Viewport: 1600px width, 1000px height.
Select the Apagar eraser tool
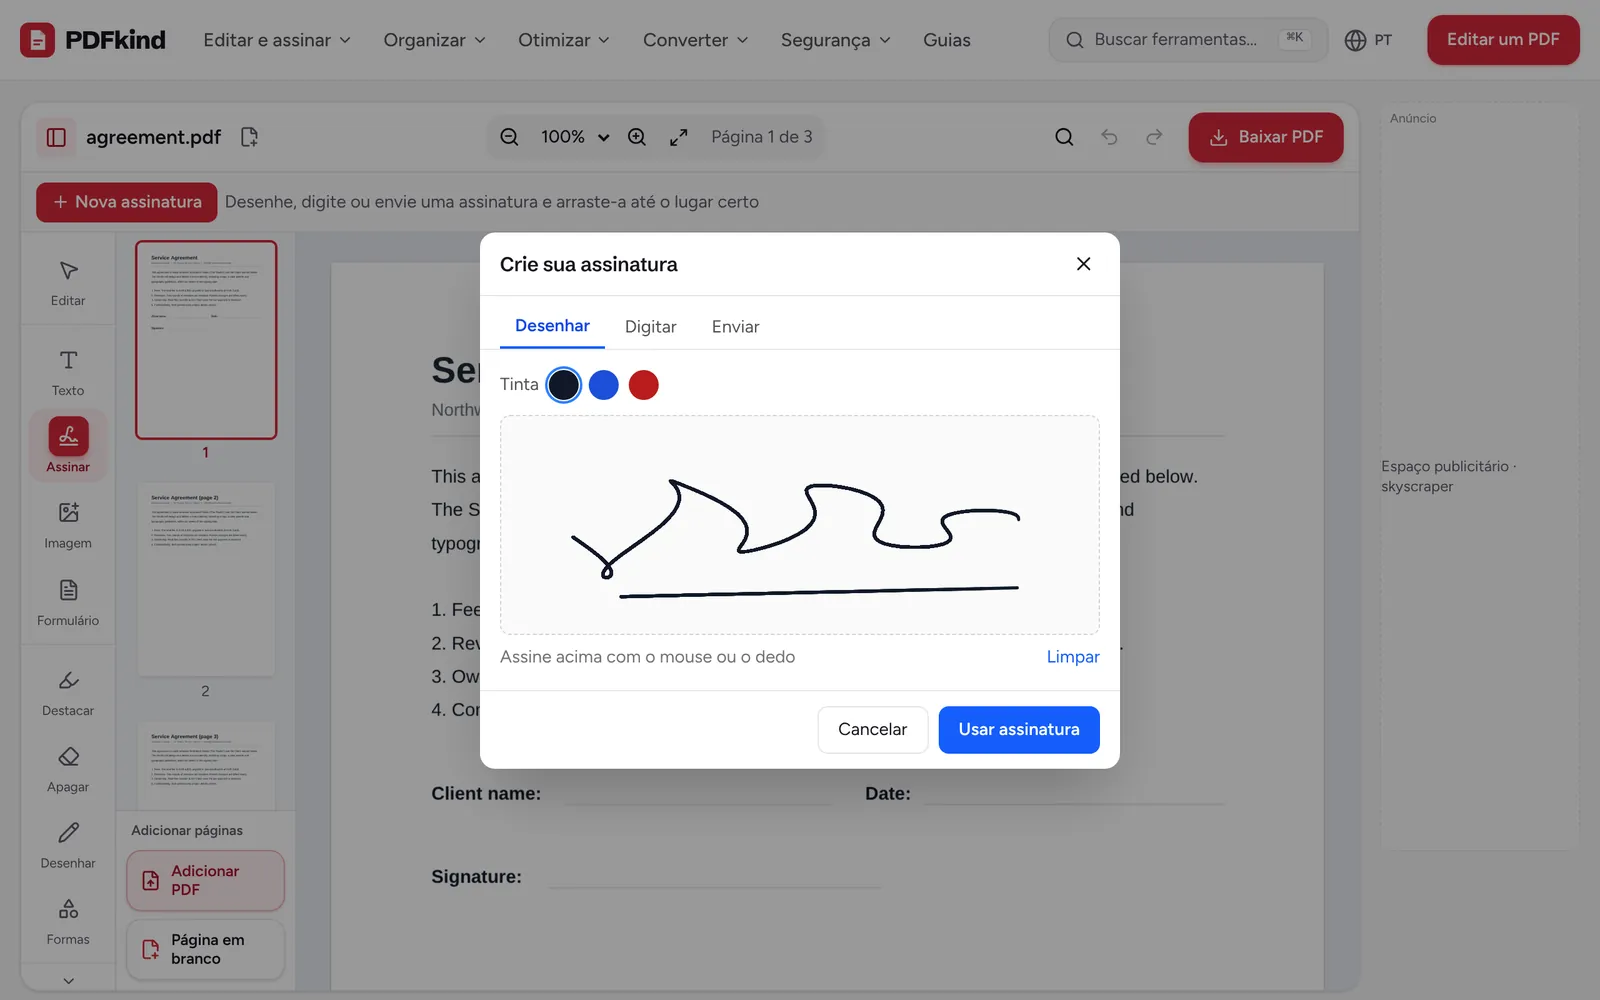(68, 770)
